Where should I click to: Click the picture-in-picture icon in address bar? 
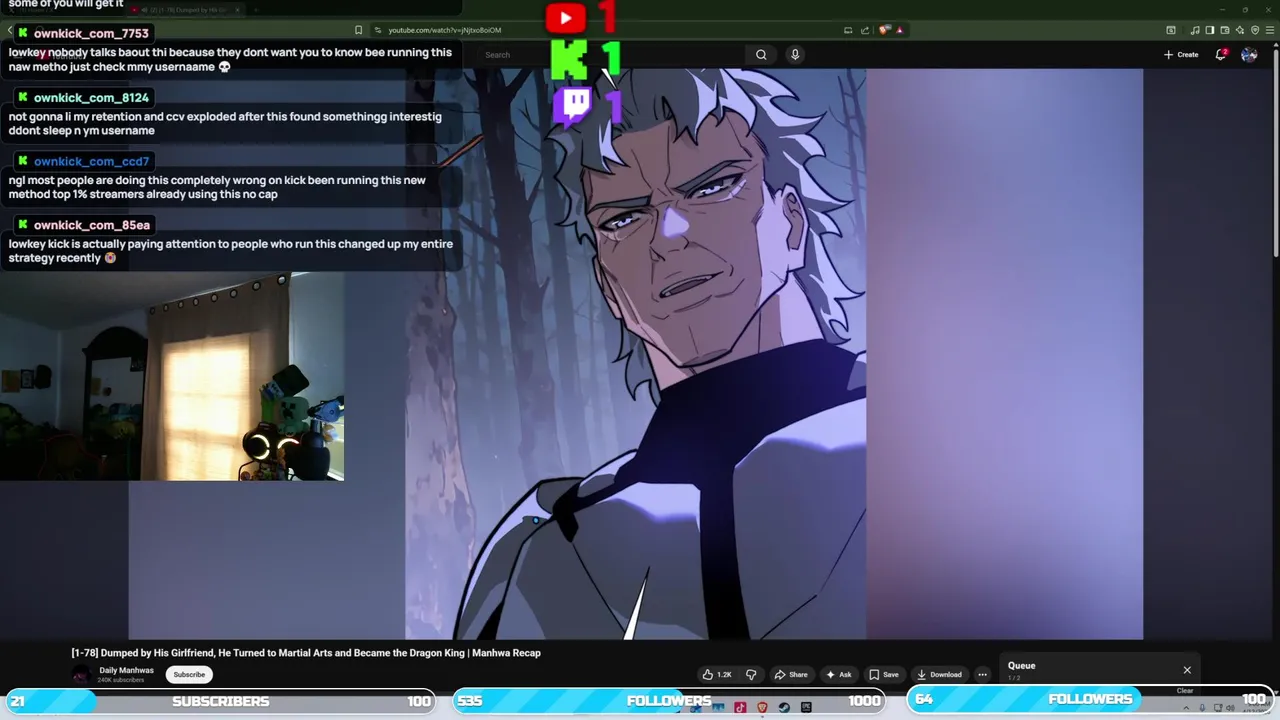pos(848,30)
